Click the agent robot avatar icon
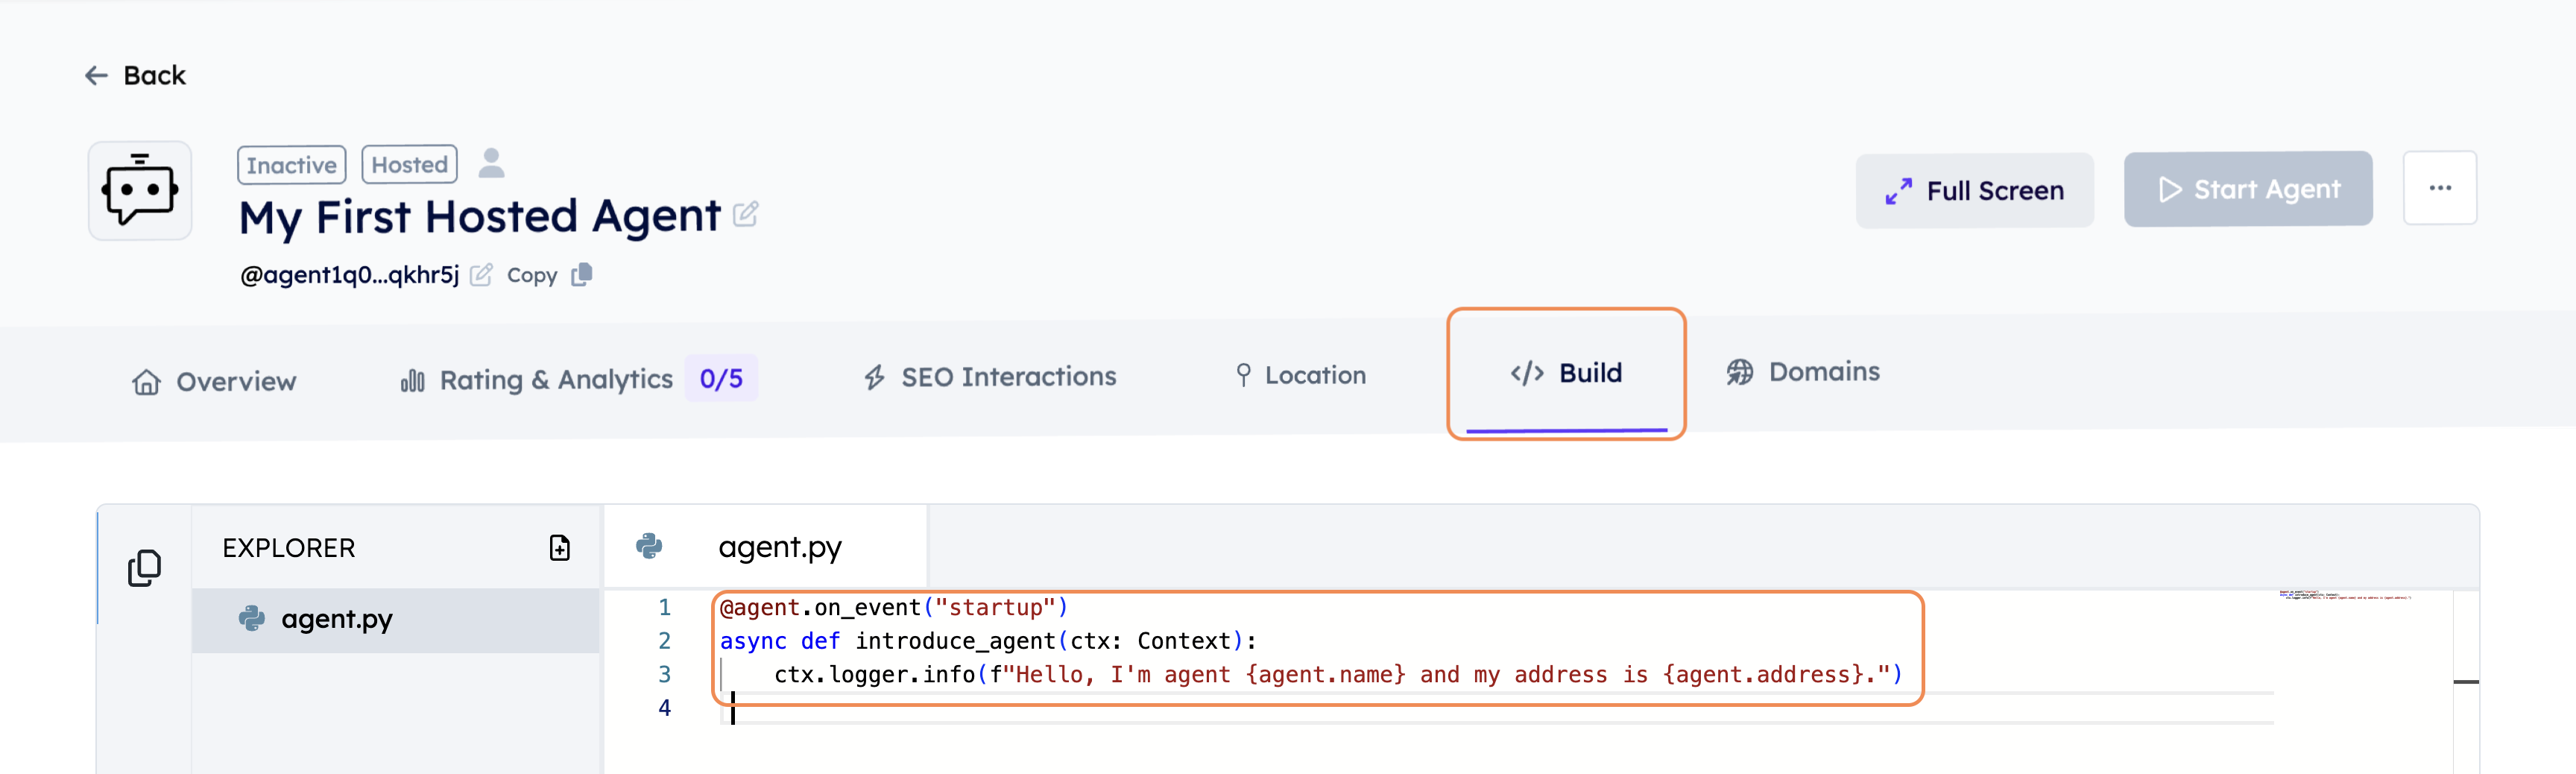 coord(140,190)
